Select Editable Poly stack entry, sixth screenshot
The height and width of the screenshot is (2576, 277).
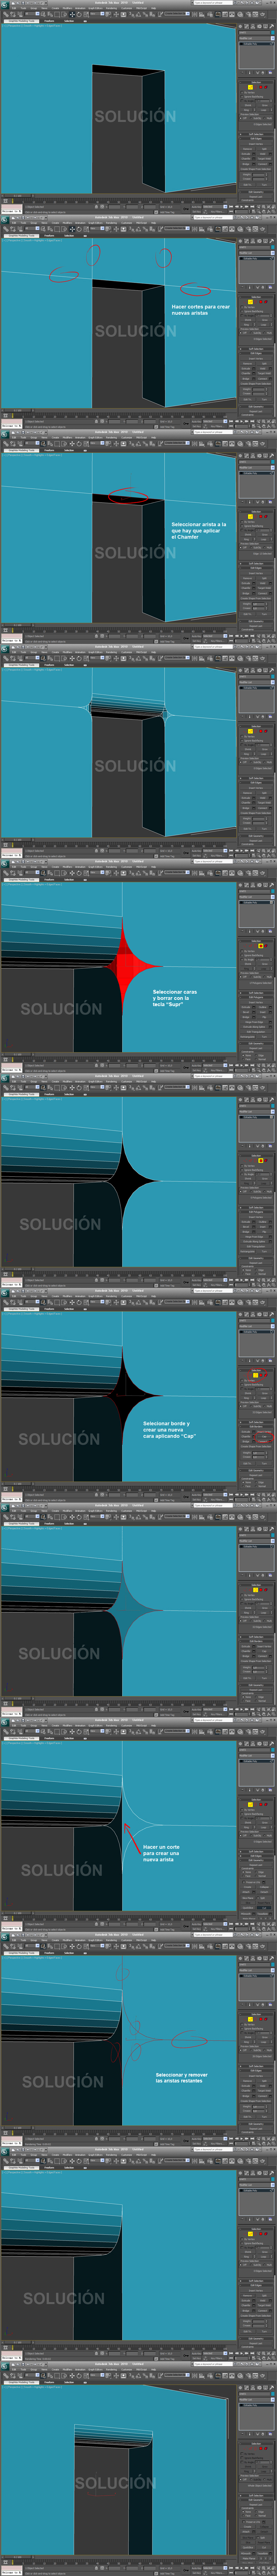[x=256, y=1117]
